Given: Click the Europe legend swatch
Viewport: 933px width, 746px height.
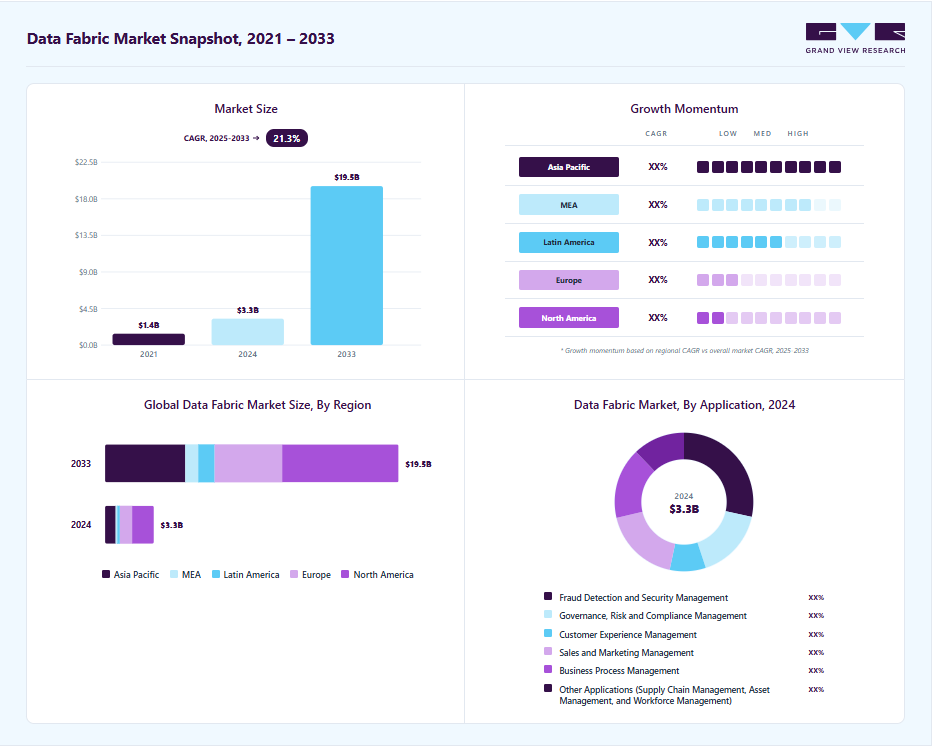Looking at the screenshot, I should (294, 574).
